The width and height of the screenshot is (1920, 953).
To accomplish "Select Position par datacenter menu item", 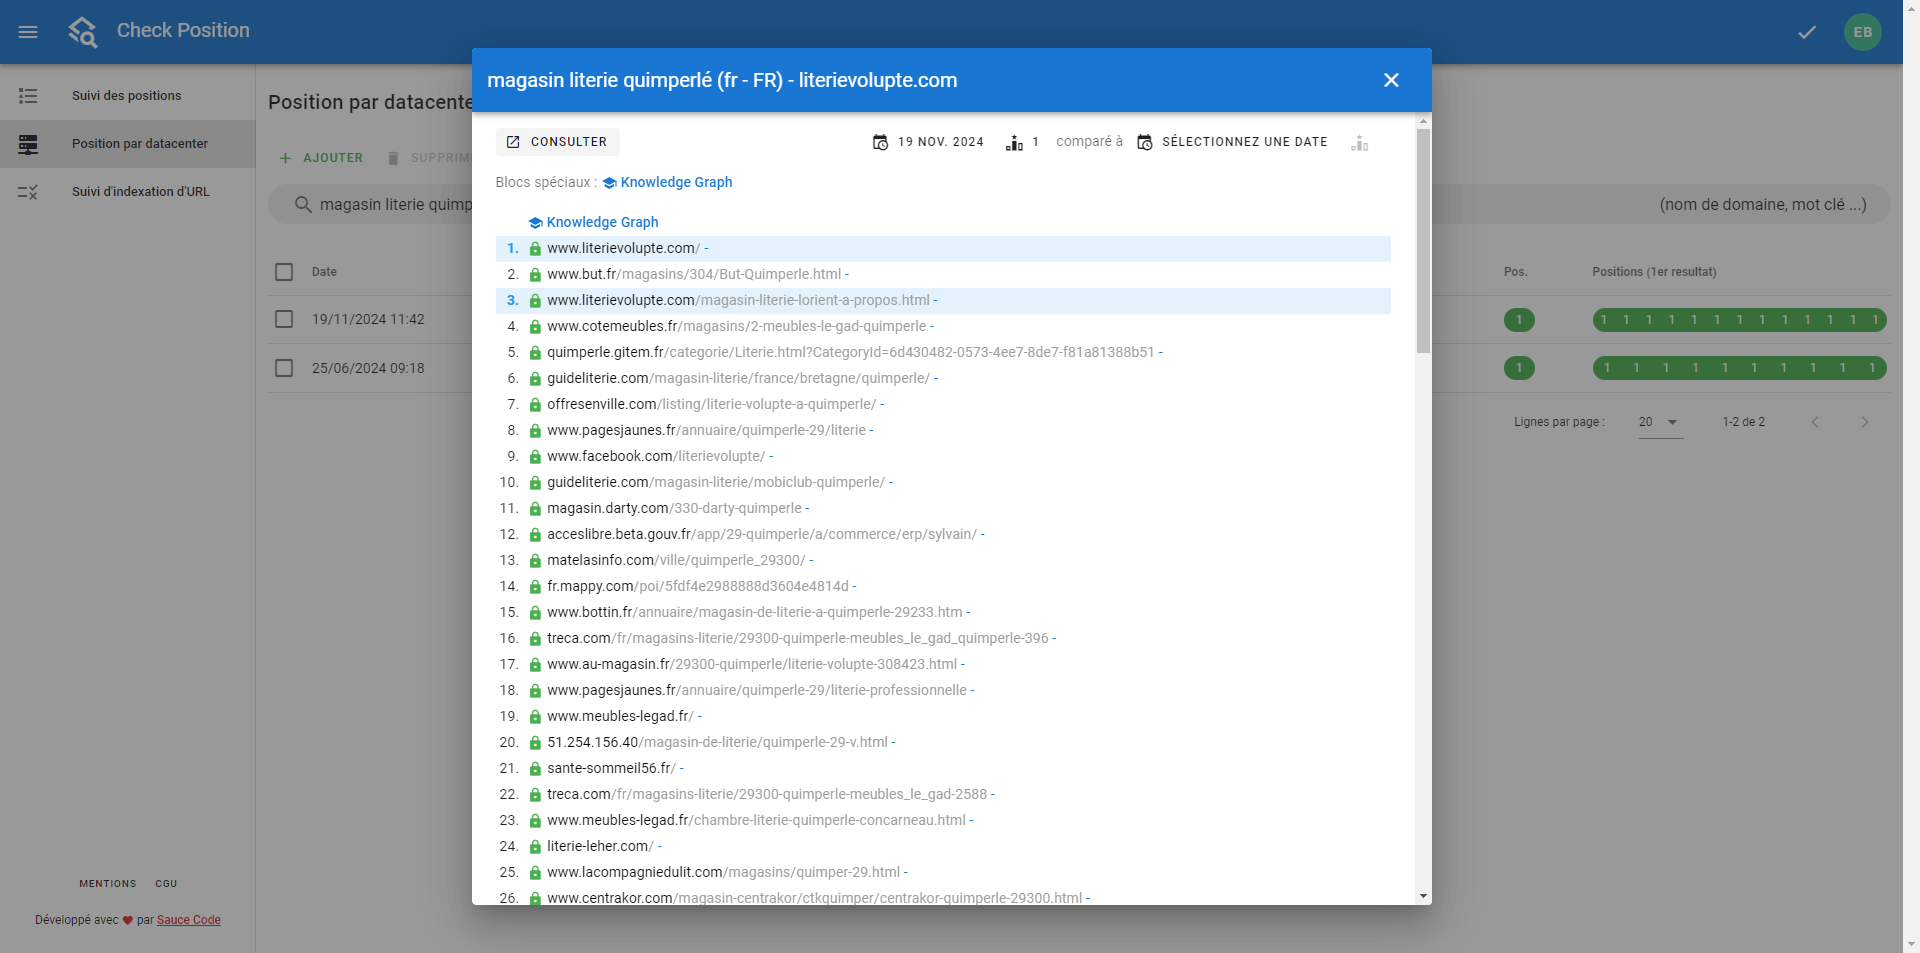I will coord(127,144).
